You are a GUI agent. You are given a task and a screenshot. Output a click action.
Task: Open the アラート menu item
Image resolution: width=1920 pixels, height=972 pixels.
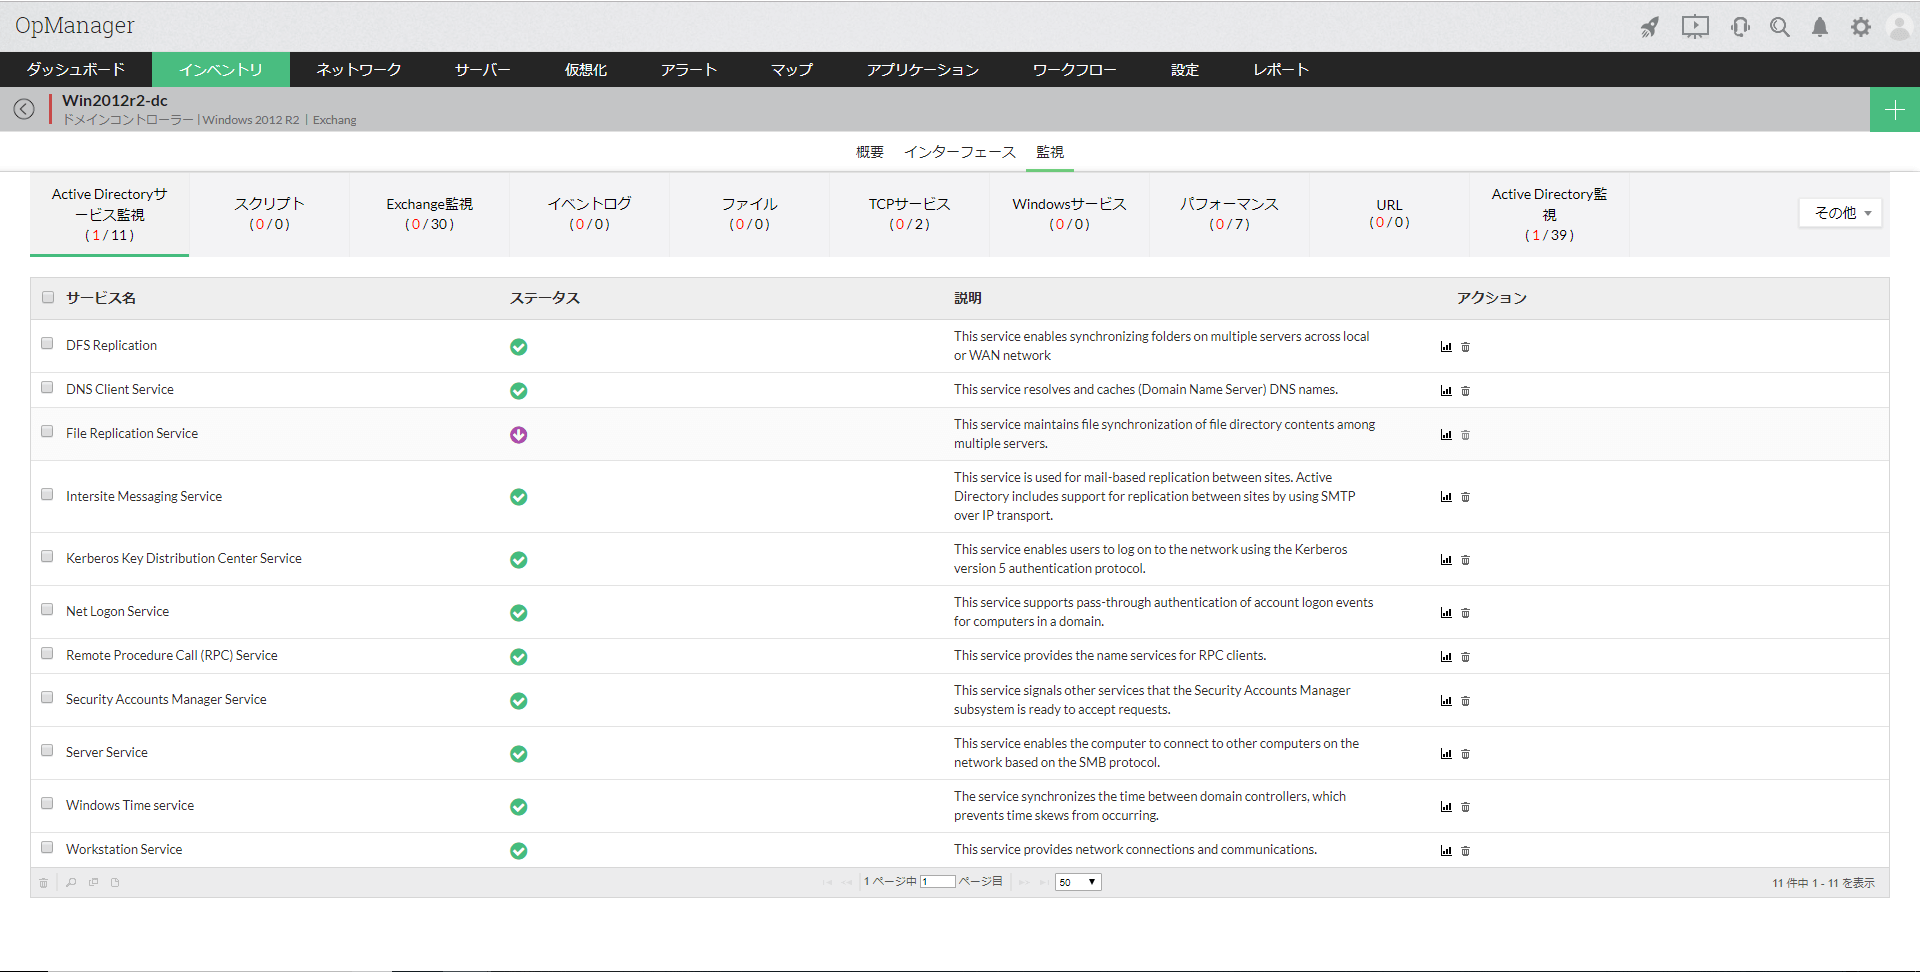(688, 70)
